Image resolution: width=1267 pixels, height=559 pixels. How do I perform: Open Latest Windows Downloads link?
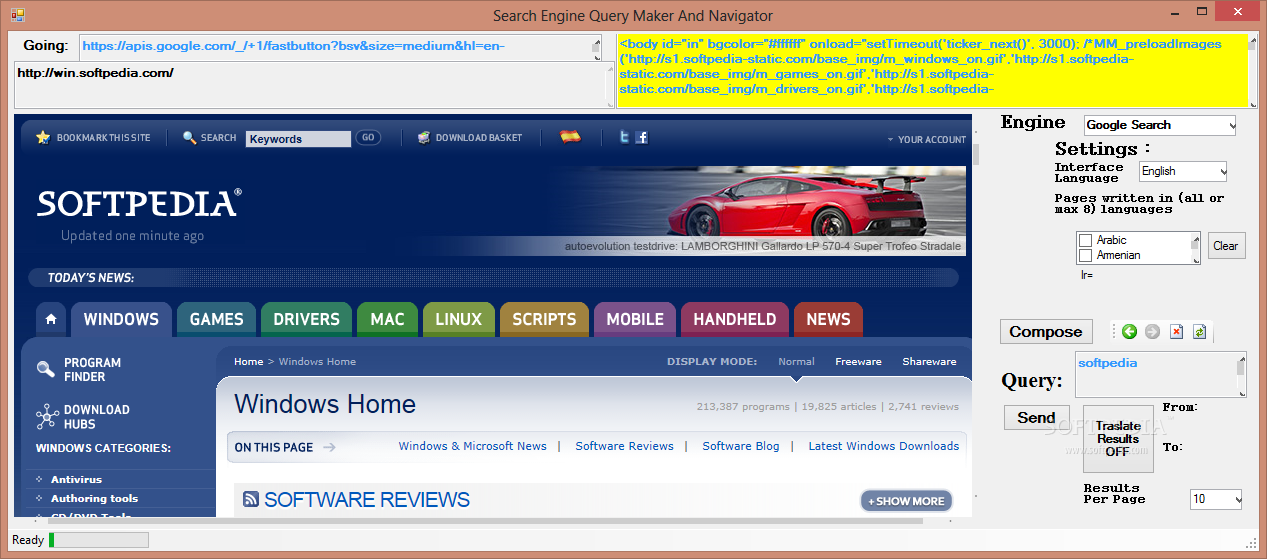884,446
